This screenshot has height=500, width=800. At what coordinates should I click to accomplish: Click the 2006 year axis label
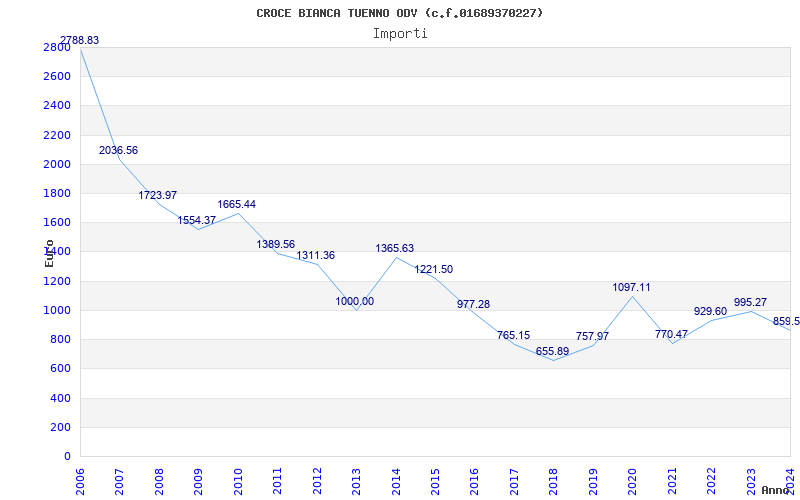click(x=80, y=481)
